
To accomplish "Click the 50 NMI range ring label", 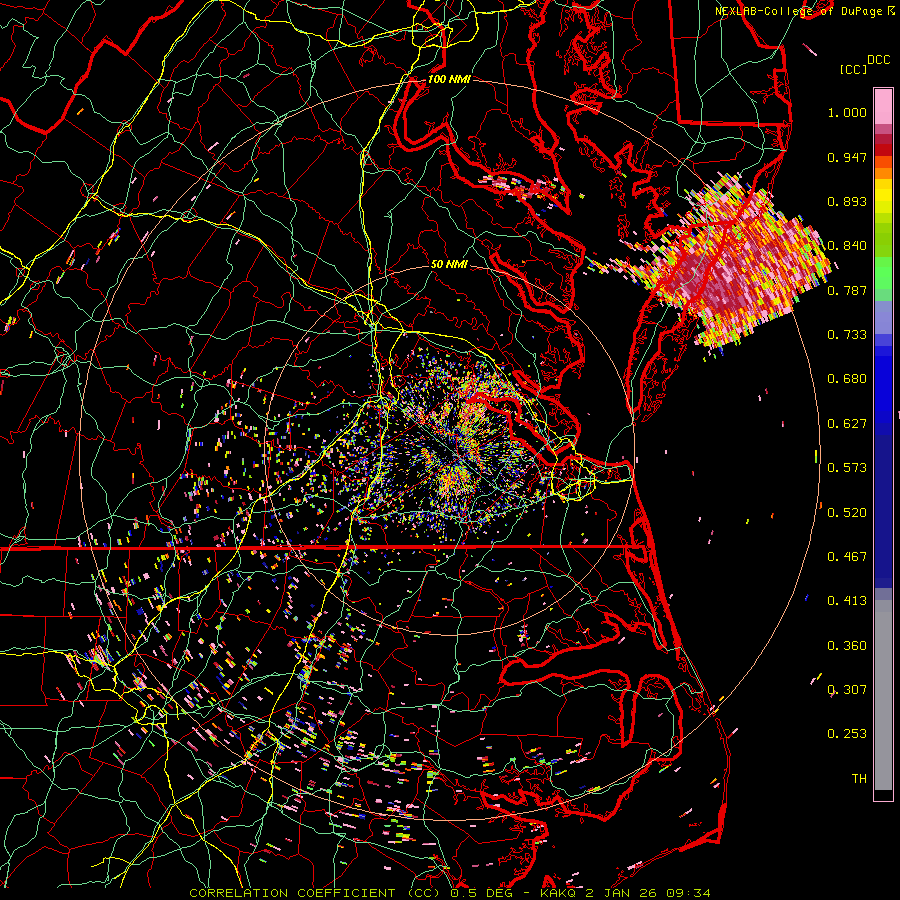I will point(449,264).
